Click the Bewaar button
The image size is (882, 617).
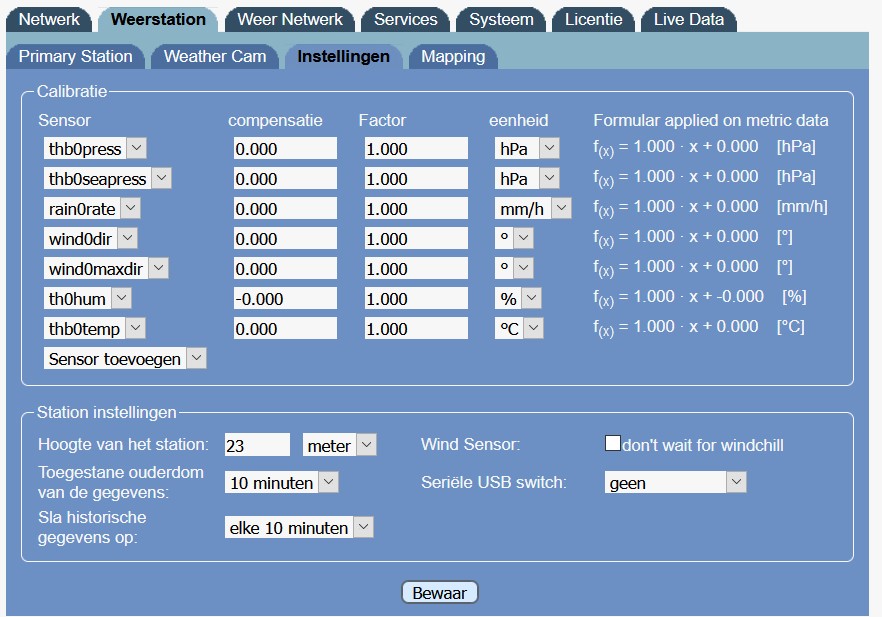pyautogui.click(x=440, y=593)
